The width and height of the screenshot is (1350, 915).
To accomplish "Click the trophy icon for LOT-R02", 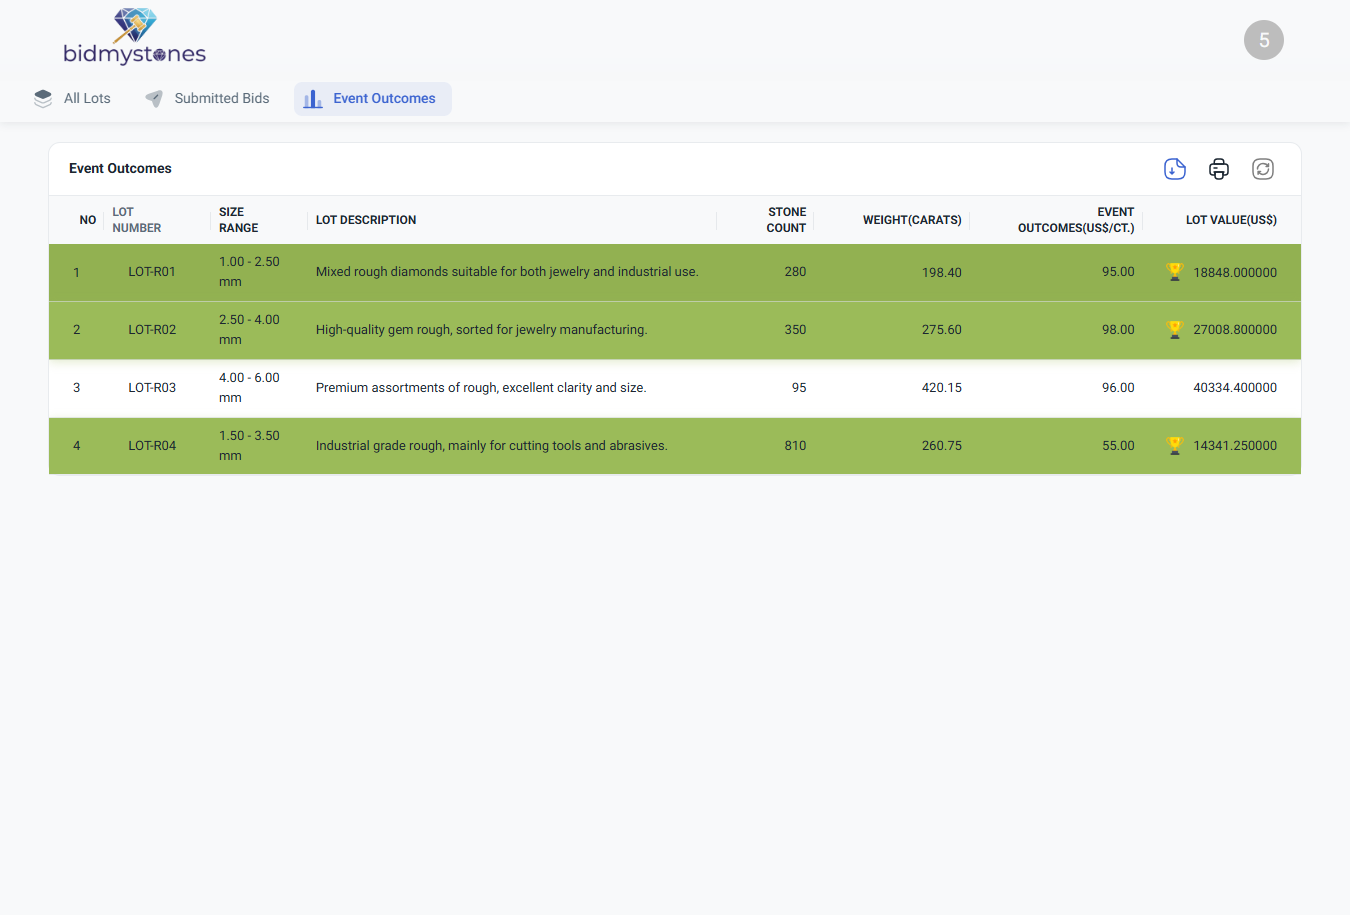I will coord(1175,330).
